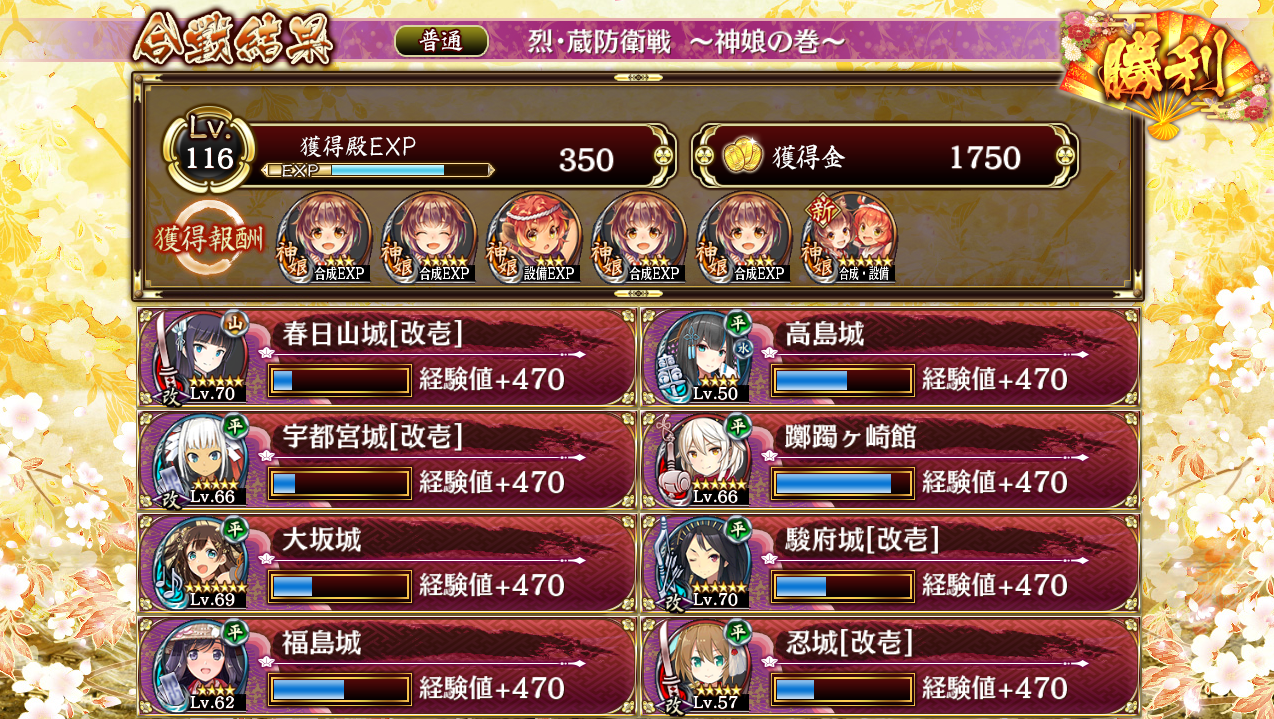Click the new 合成・設備 reward icon
Viewport: 1274px width, 719px height.
tap(849, 238)
